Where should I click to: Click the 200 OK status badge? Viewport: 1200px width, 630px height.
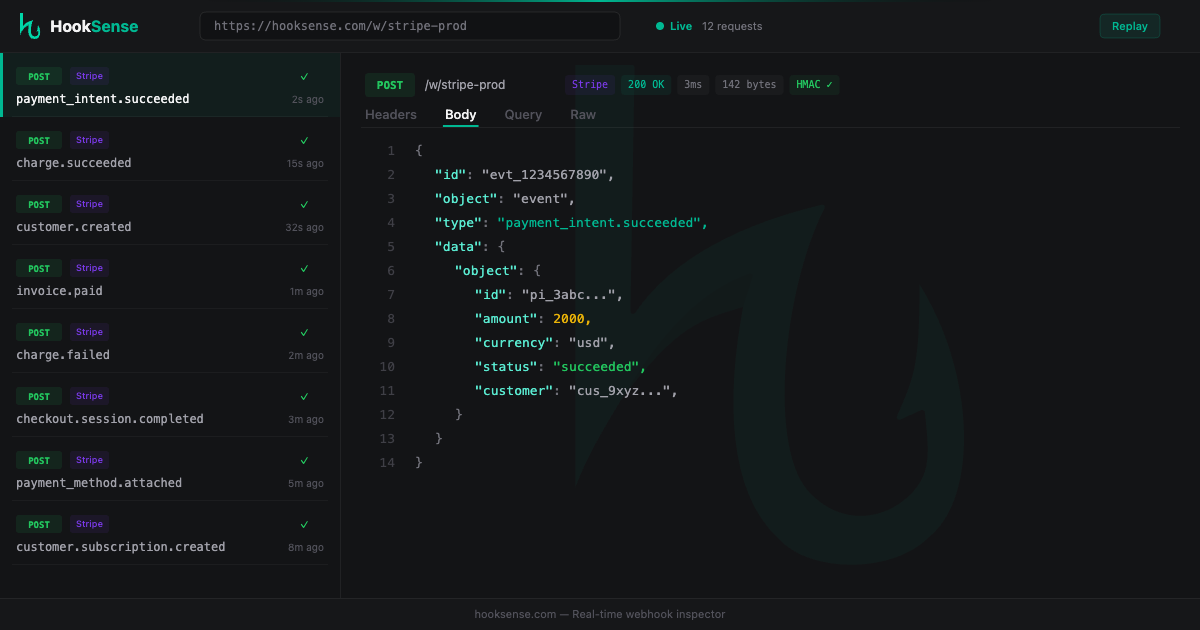(x=645, y=84)
